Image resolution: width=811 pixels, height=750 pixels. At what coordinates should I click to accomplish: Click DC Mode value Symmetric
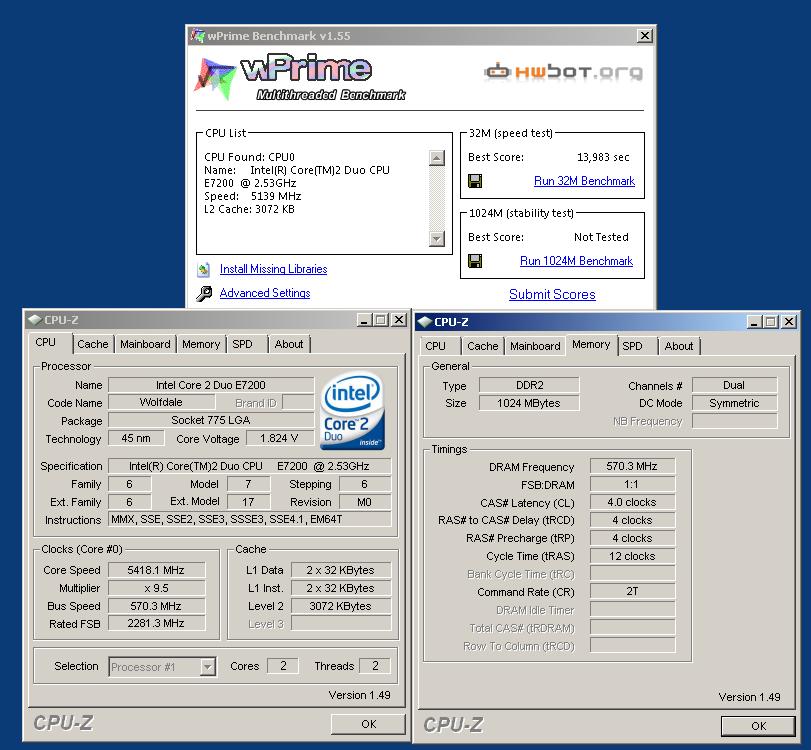(734, 403)
